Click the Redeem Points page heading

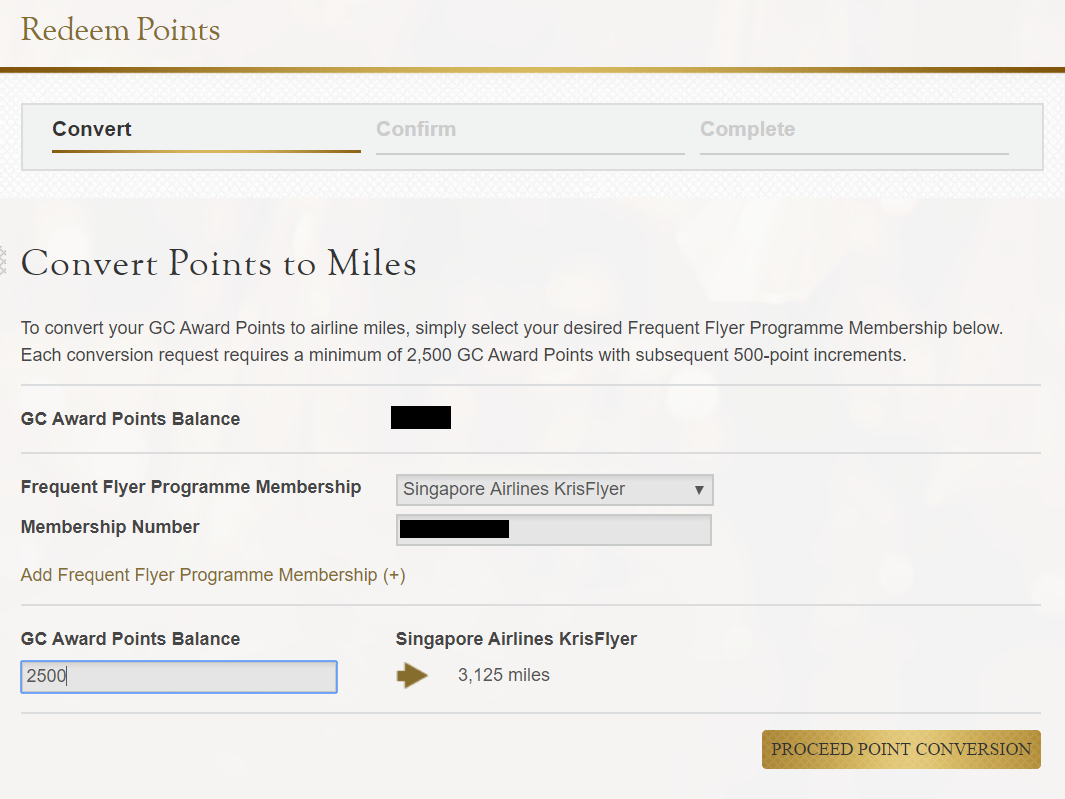(x=120, y=30)
